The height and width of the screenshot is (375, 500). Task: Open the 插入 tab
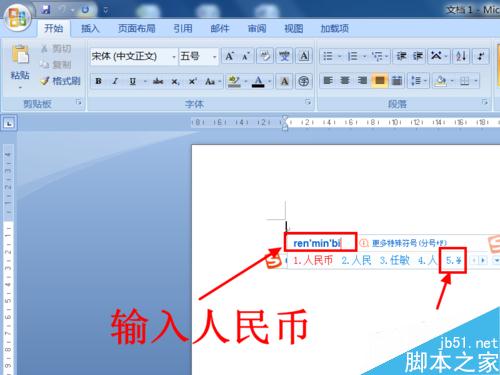click(x=90, y=29)
